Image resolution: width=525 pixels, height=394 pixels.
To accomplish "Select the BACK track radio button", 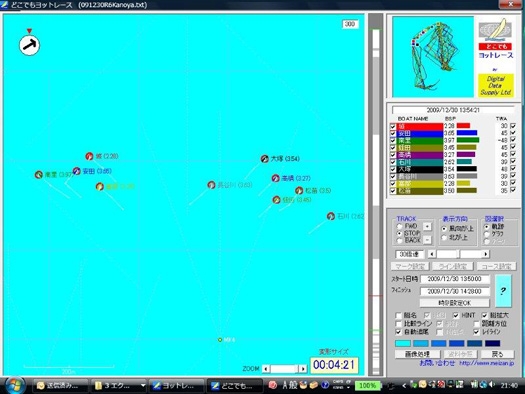I will coord(399,240).
